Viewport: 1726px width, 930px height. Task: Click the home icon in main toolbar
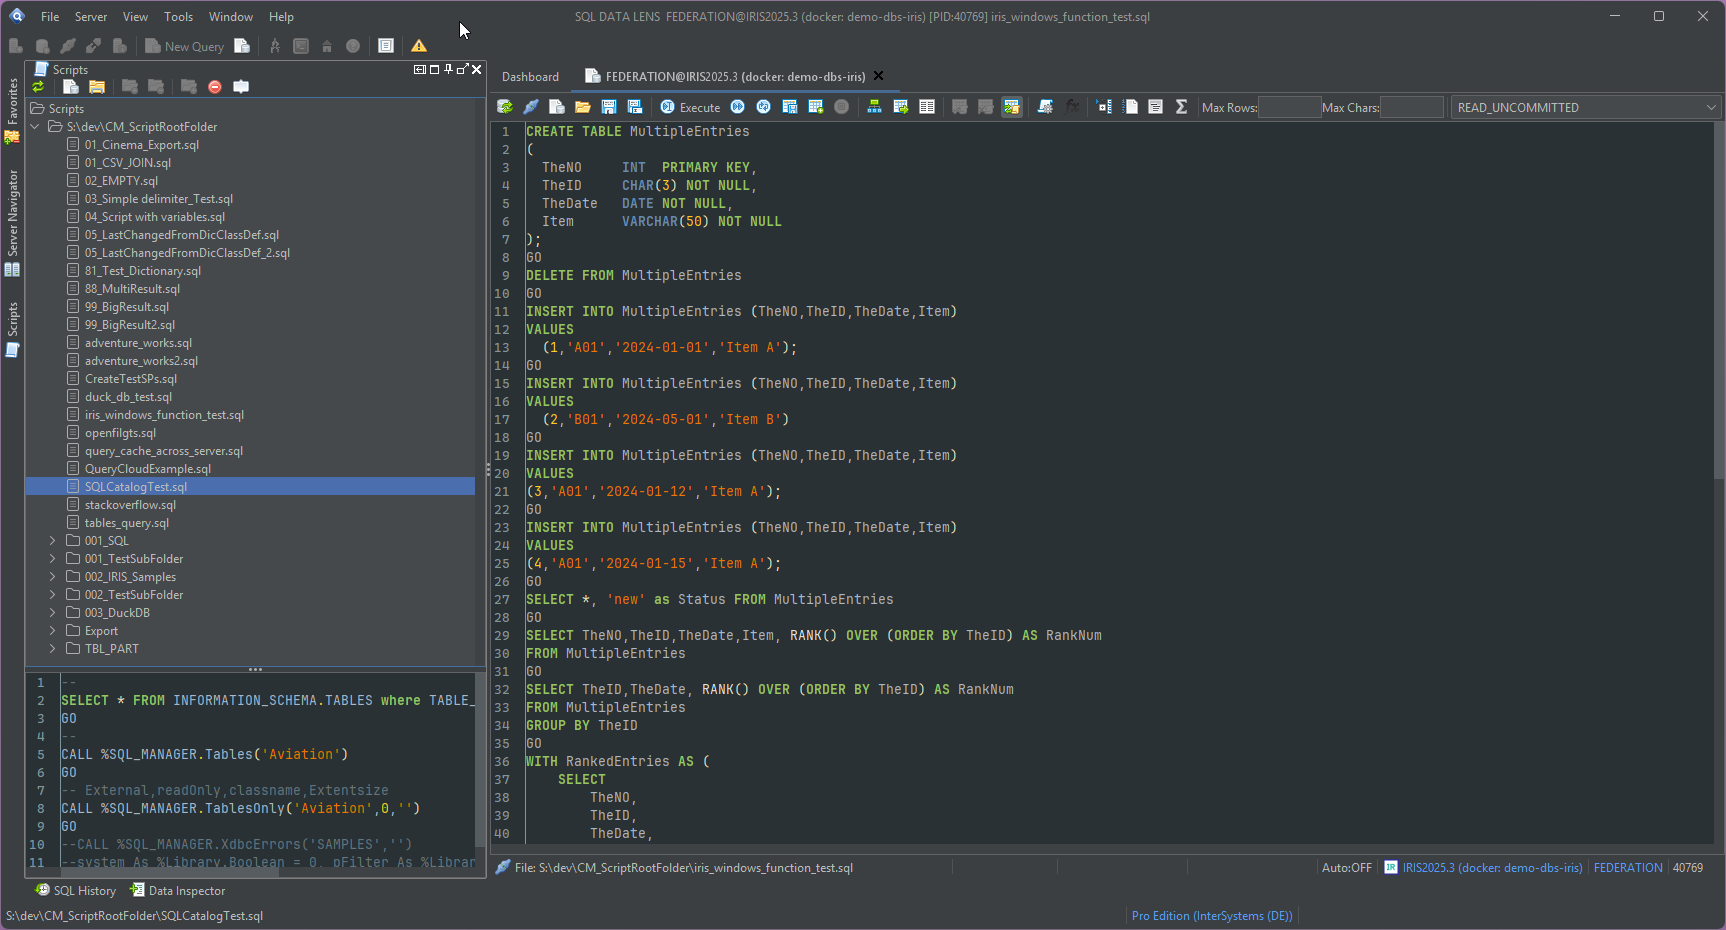tap(327, 46)
